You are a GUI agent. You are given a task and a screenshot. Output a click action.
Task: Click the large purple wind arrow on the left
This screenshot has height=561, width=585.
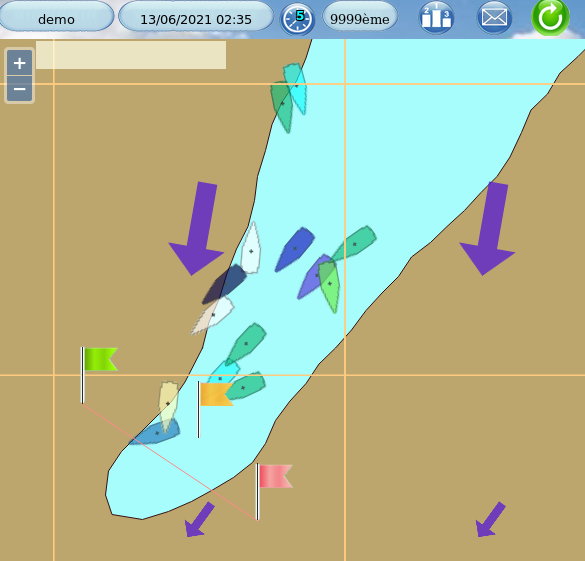pyautogui.click(x=197, y=229)
